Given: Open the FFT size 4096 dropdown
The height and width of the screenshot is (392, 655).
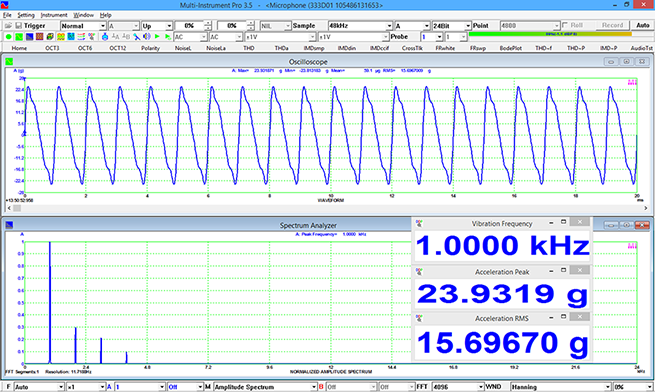Looking at the screenshot, I should [457, 387].
